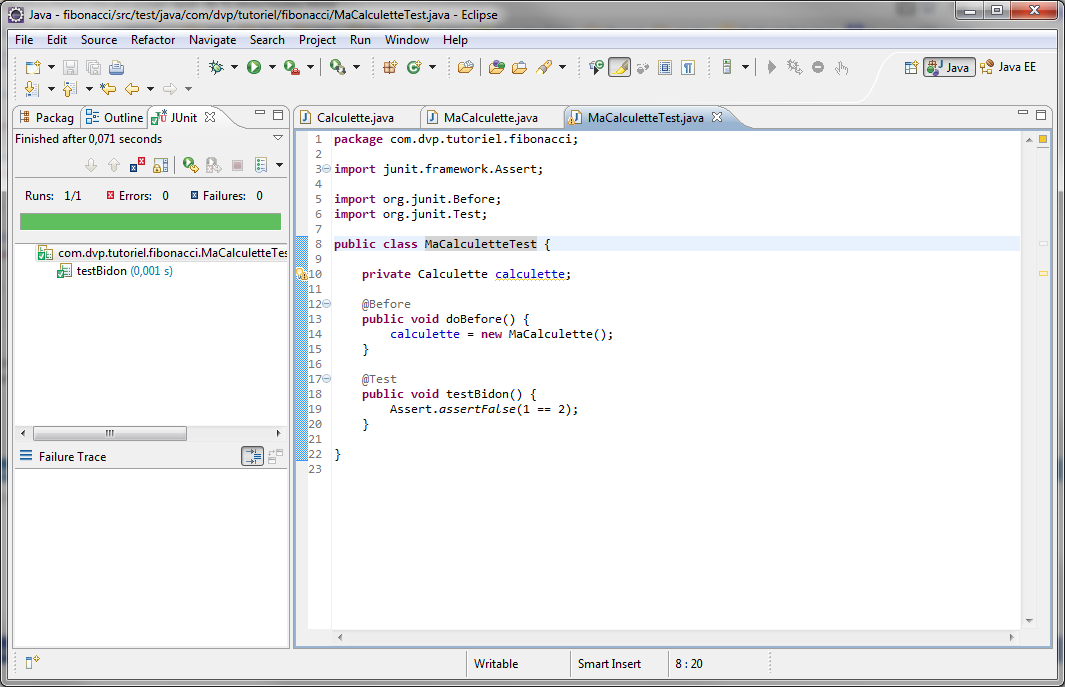Click the New Java Class icon

pyautogui.click(x=414, y=67)
